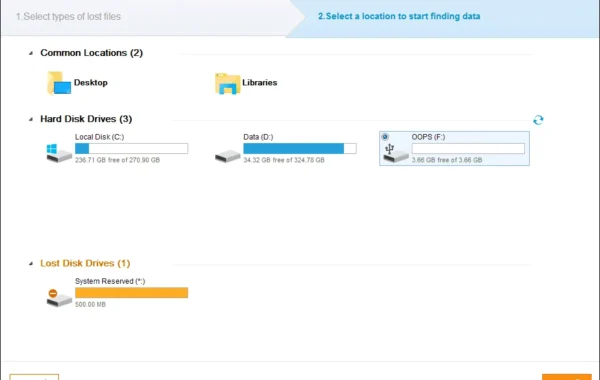Click the free space text under OOPS (F:)
The image size is (600, 380).
447,160
